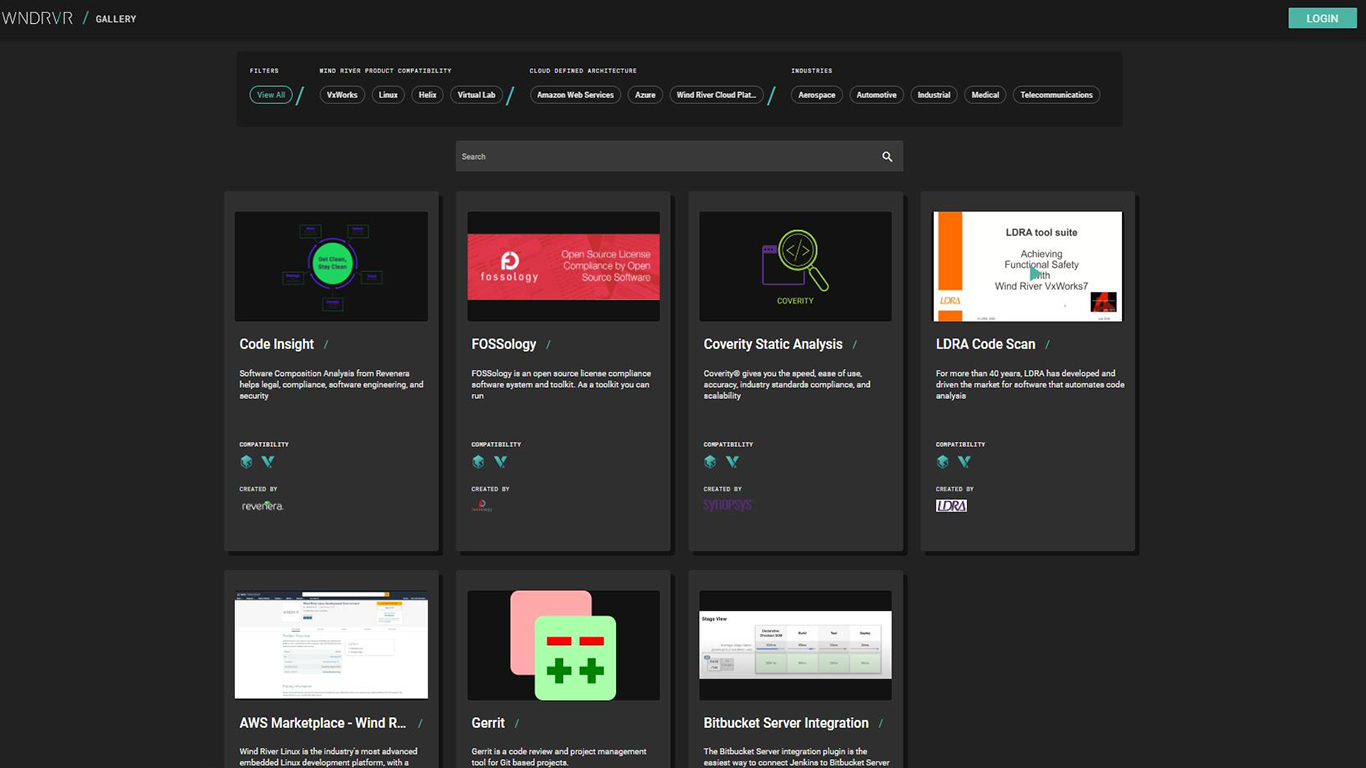Viewport: 1366px width, 768px height.
Task: Click the Wind River Linux description text
Action: (x=329, y=757)
